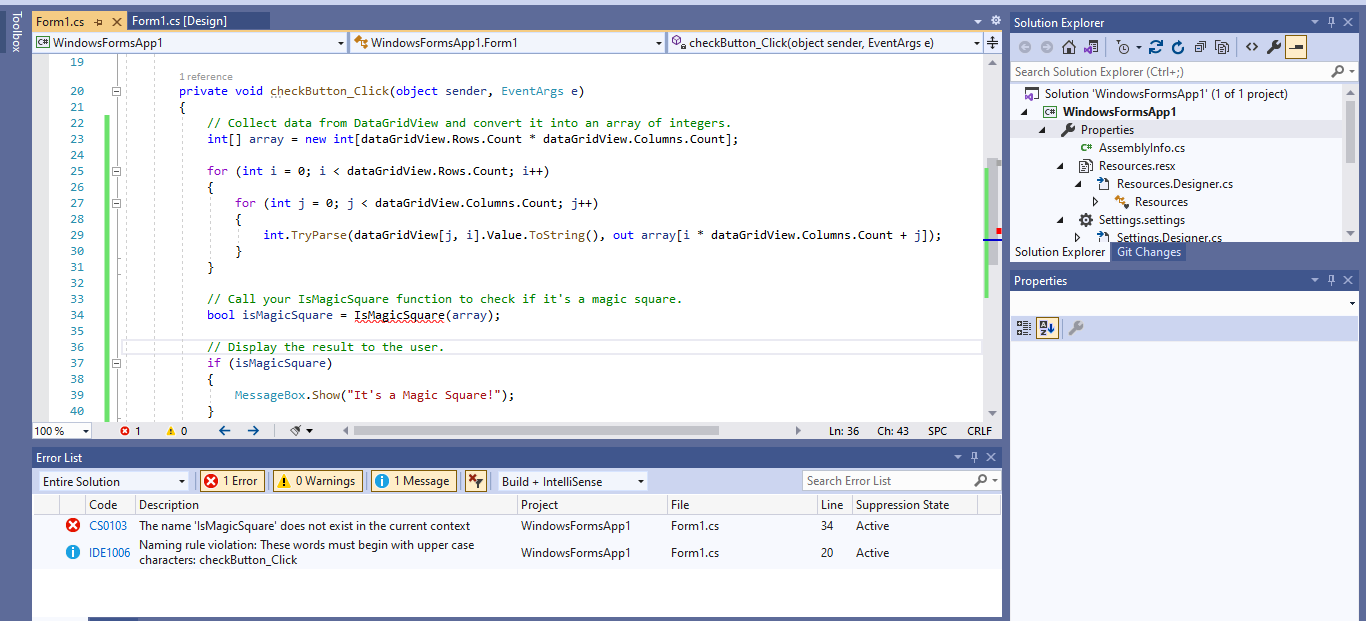Click Back arrow in Solution Explorer toolbar

1025,47
